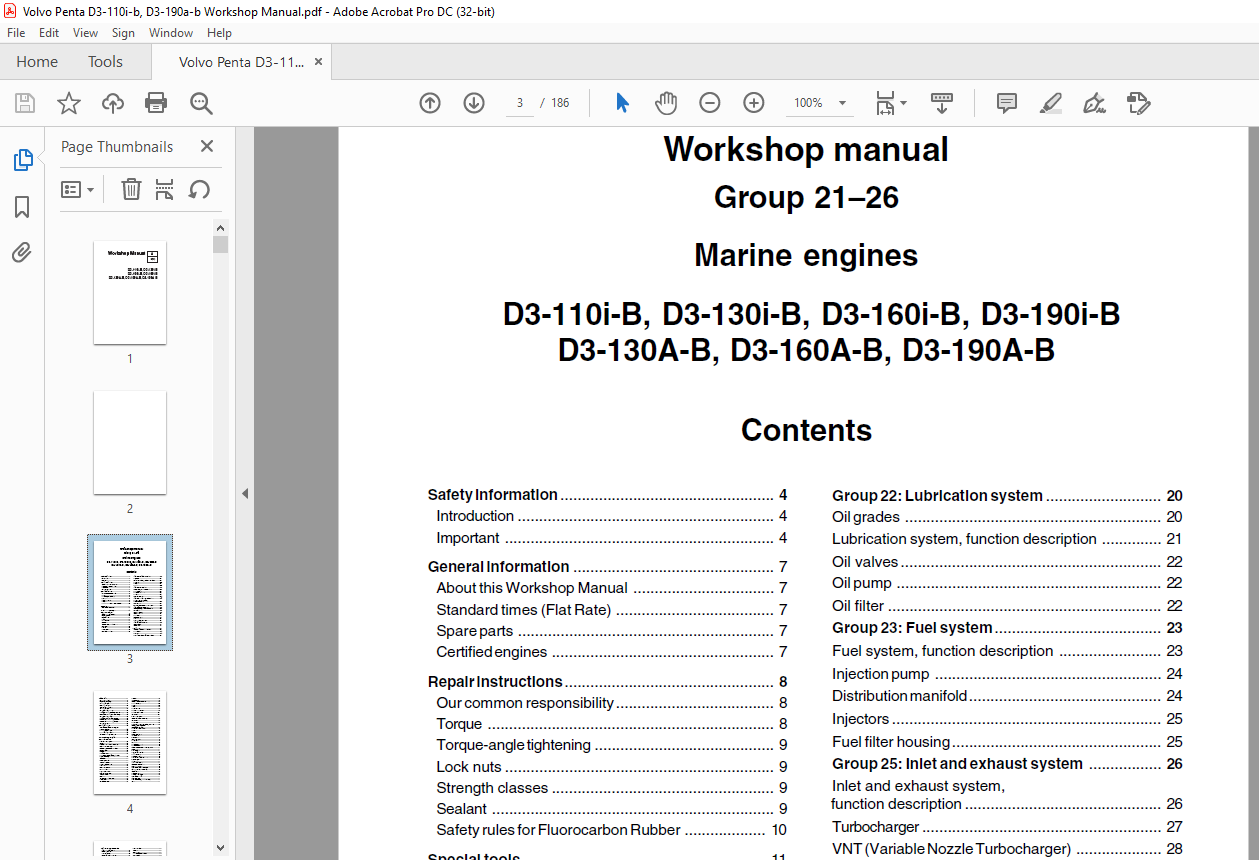Open the Sign menu
Viewport: 1259px width, 860px height.
(x=123, y=33)
